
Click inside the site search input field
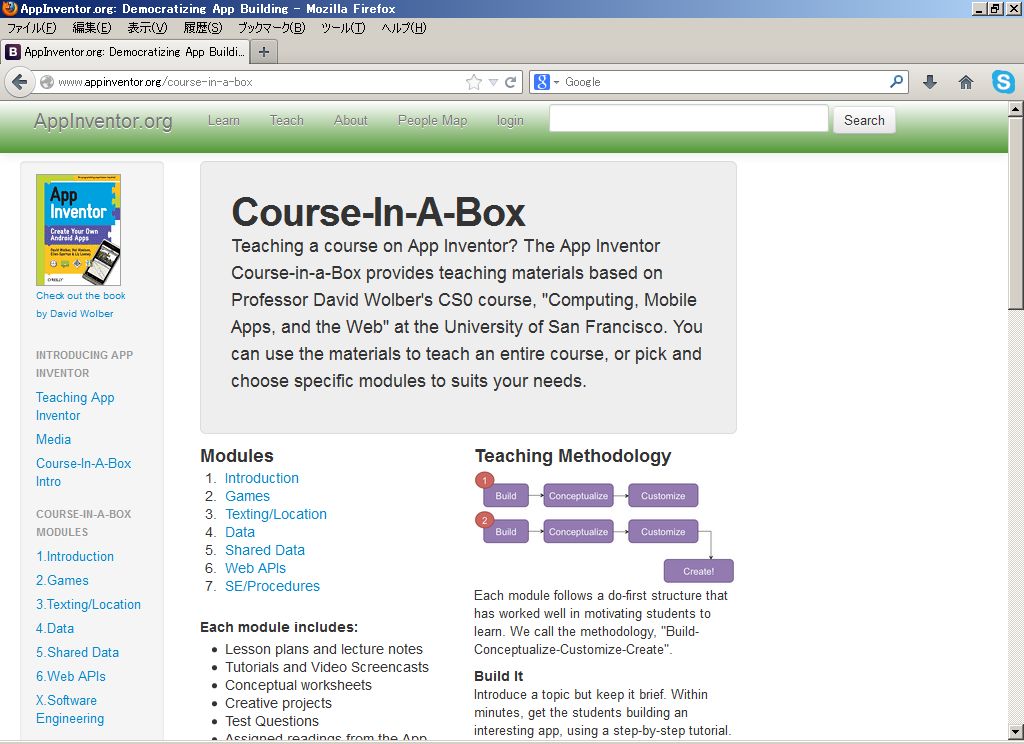click(x=688, y=118)
